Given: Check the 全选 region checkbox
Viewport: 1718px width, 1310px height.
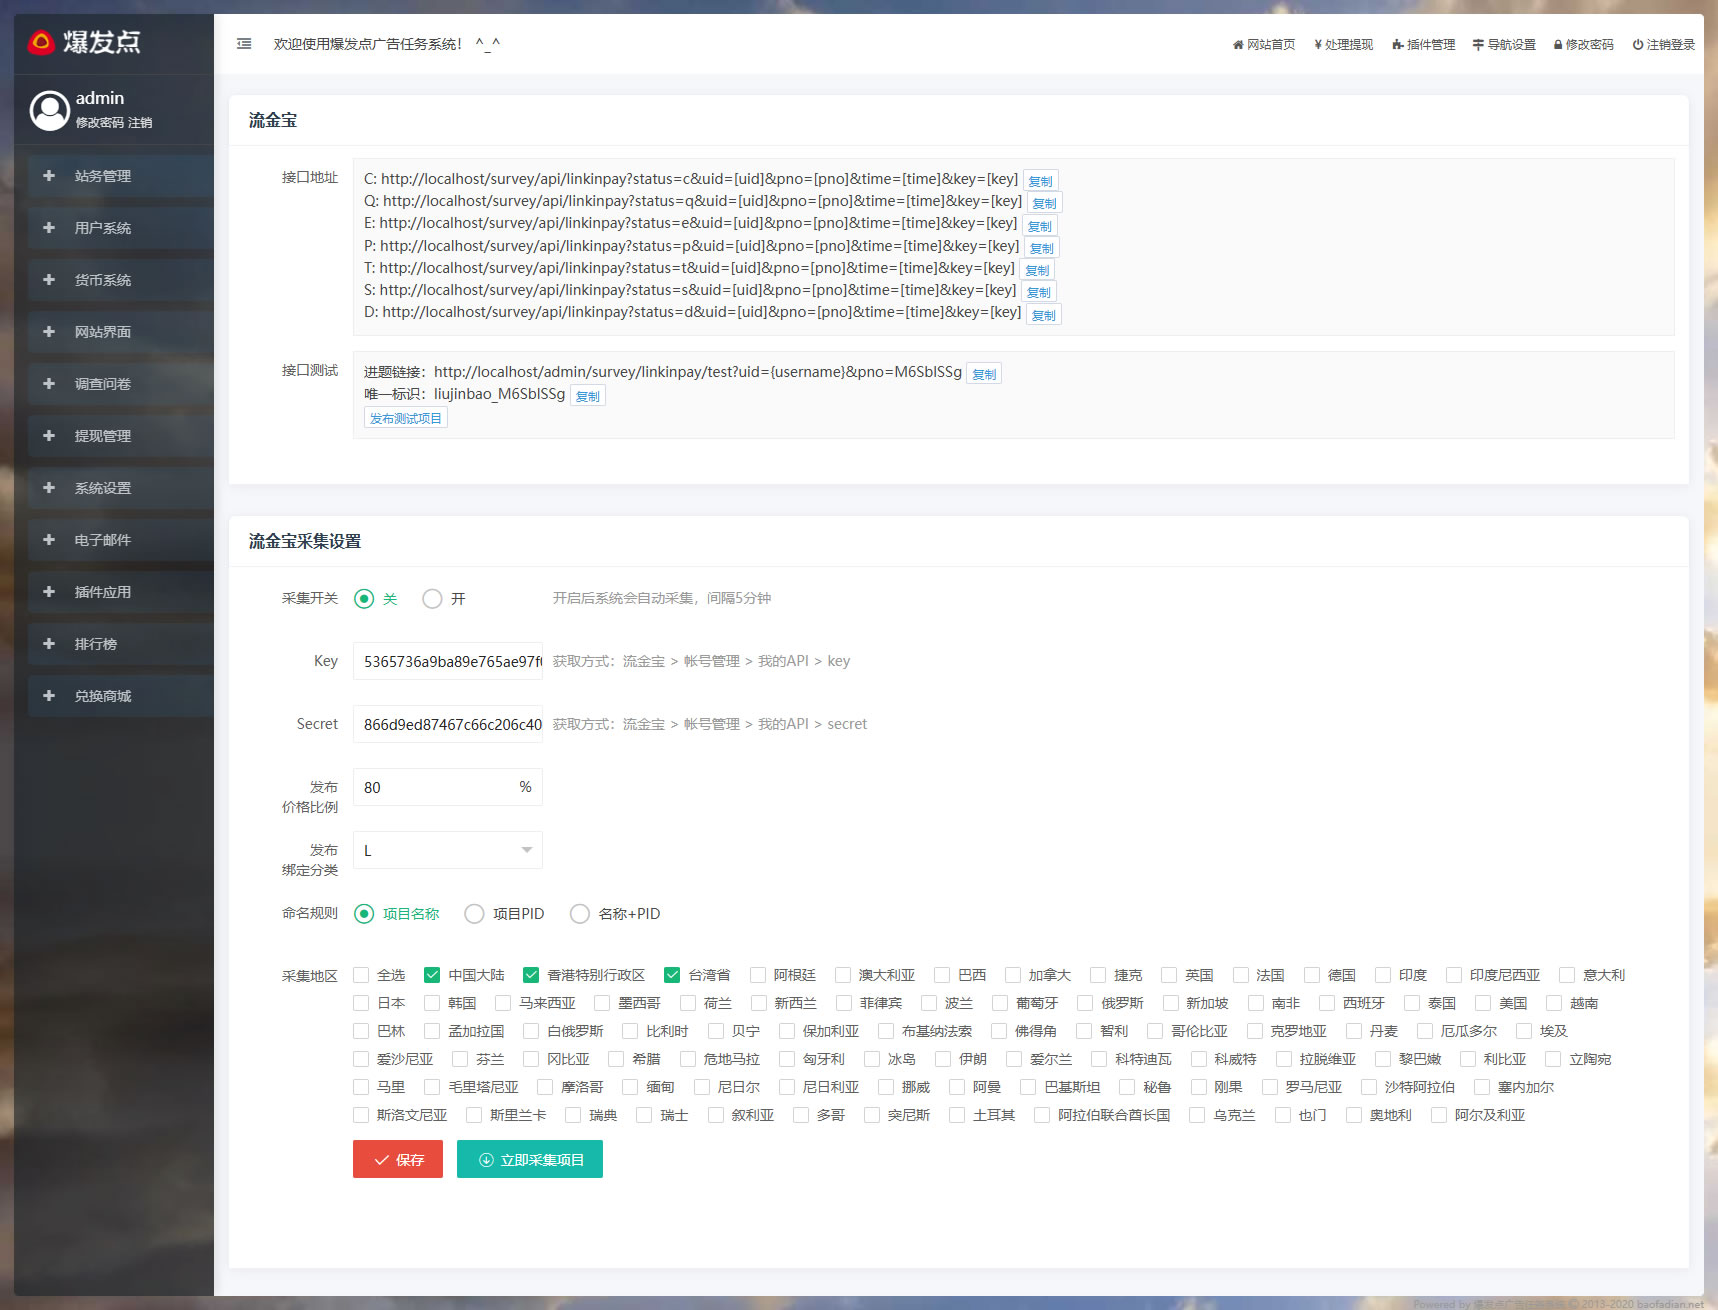Looking at the screenshot, I should (362, 975).
